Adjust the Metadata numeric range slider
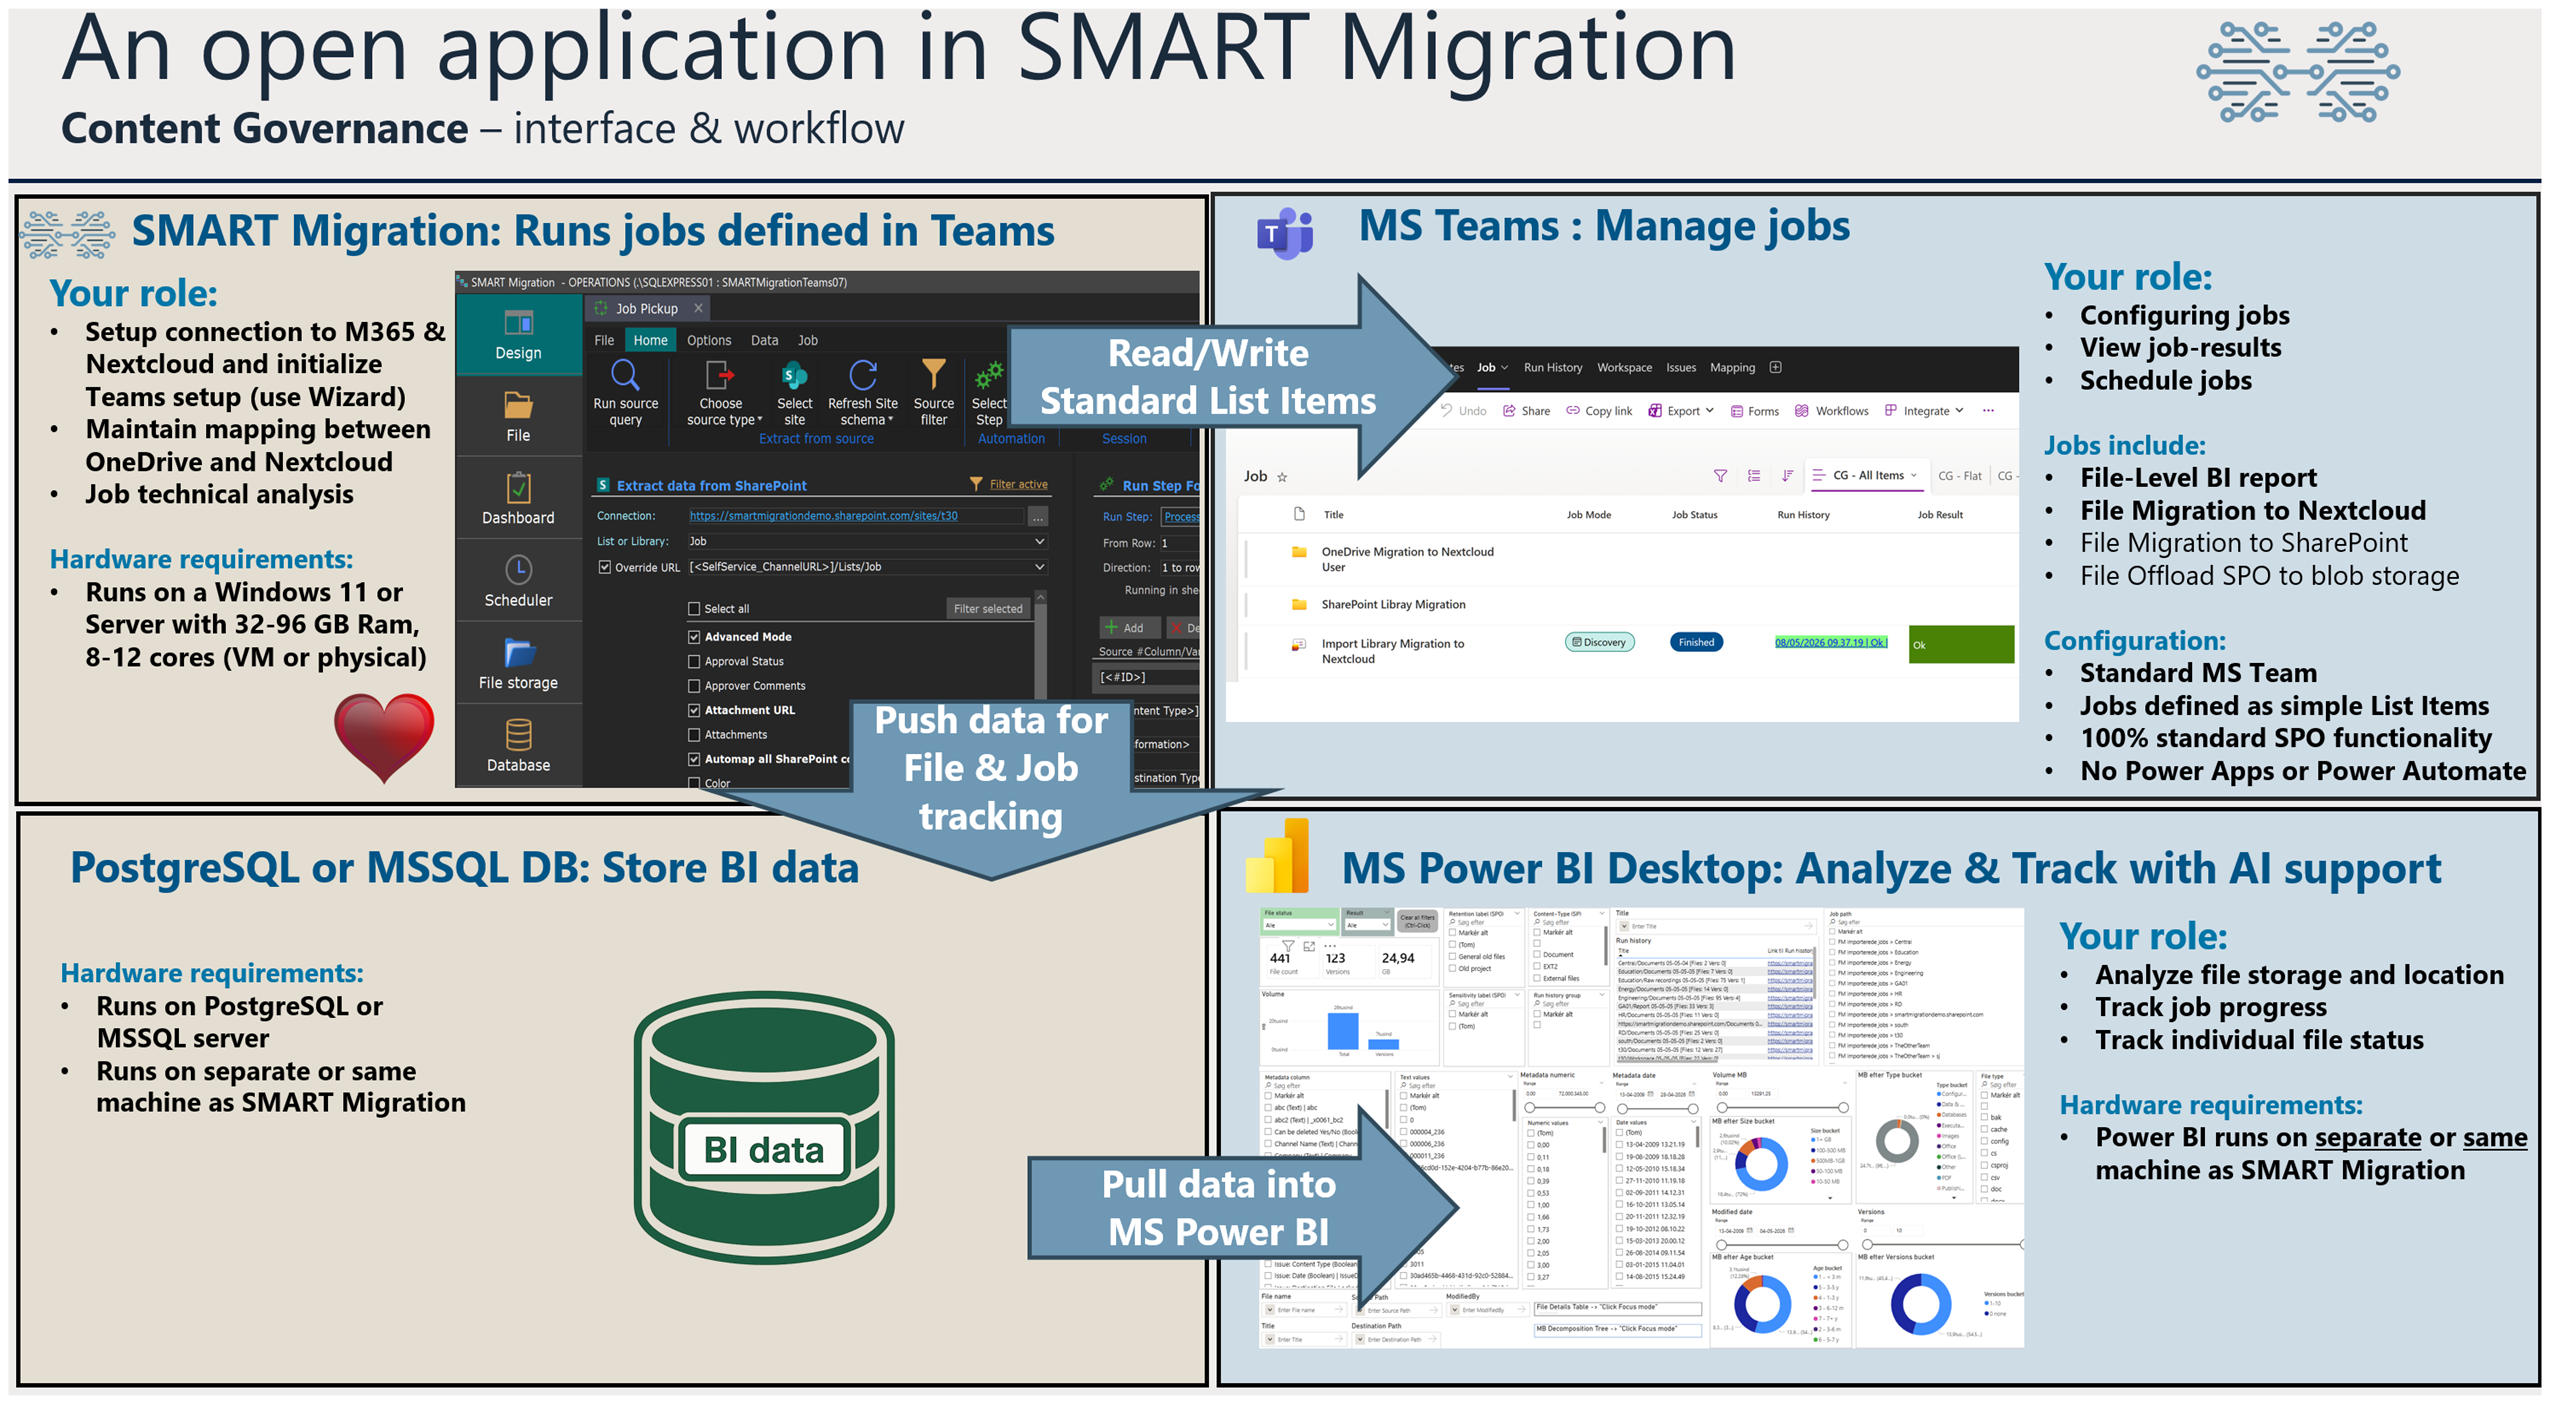The height and width of the screenshot is (1404, 2550). point(1565,1108)
